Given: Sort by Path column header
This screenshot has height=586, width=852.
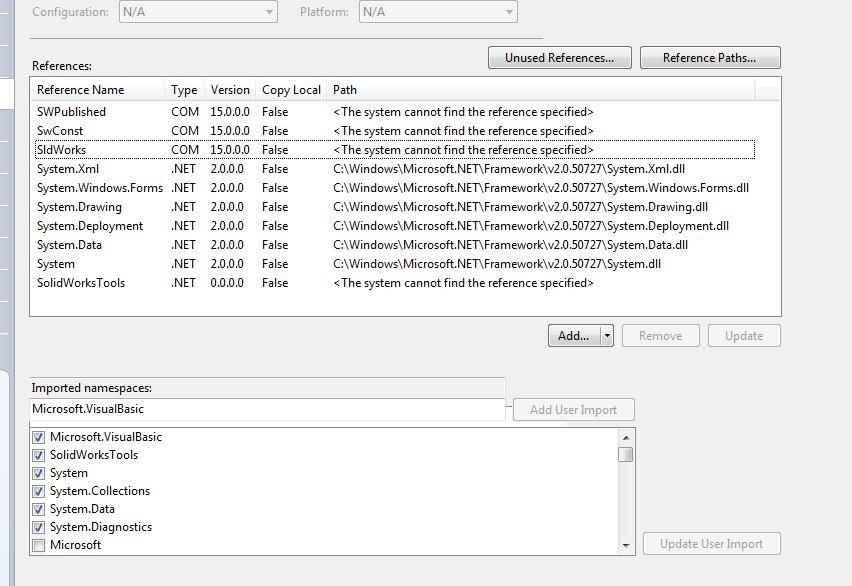Looking at the screenshot, I should pos(541,90).
